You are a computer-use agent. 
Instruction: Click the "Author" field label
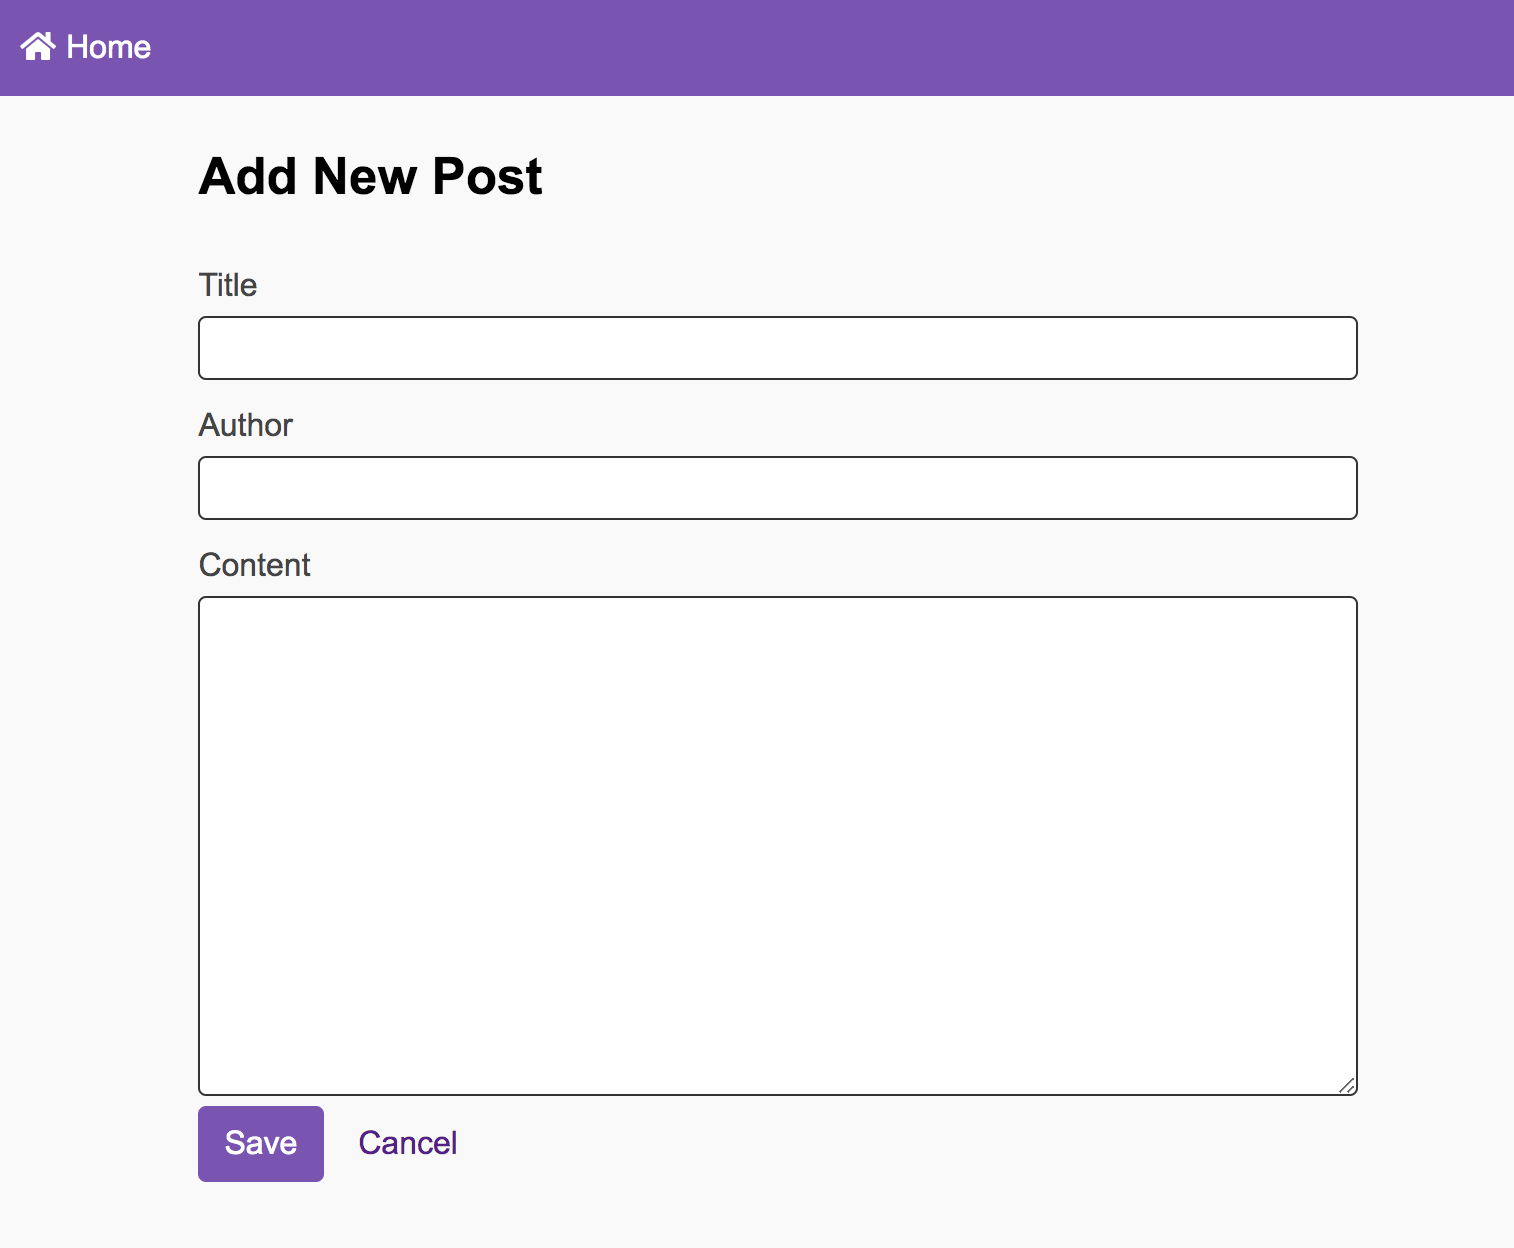click(x=246, y=425)
